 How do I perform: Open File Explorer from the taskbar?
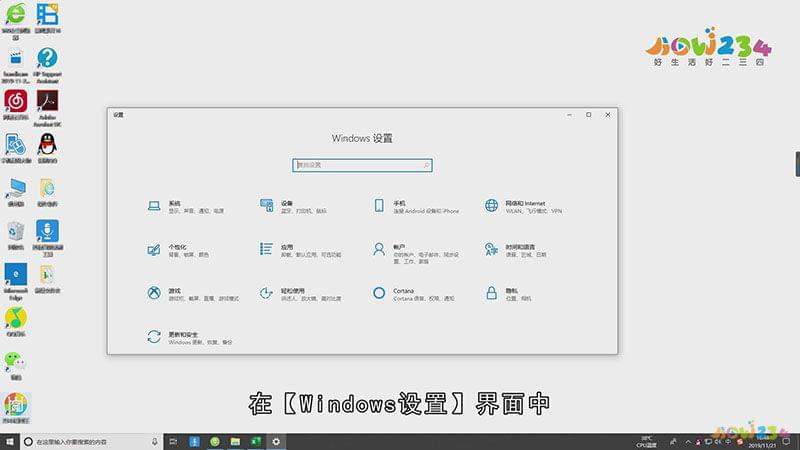[x=235, y=441]
